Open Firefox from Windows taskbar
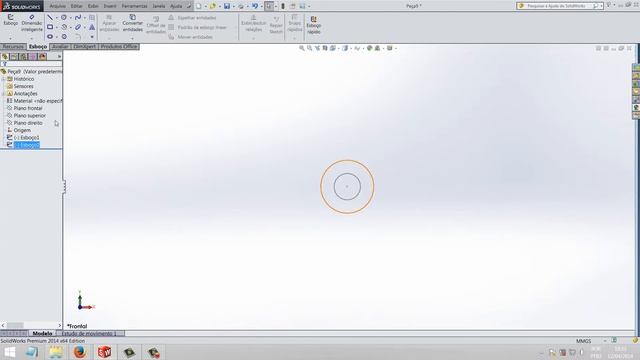The height and width of the screenshot is (360, 640). coord(80,351)
